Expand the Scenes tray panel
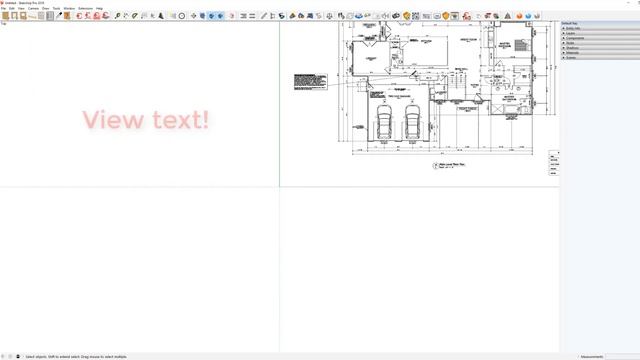 (x=600, y=58)
